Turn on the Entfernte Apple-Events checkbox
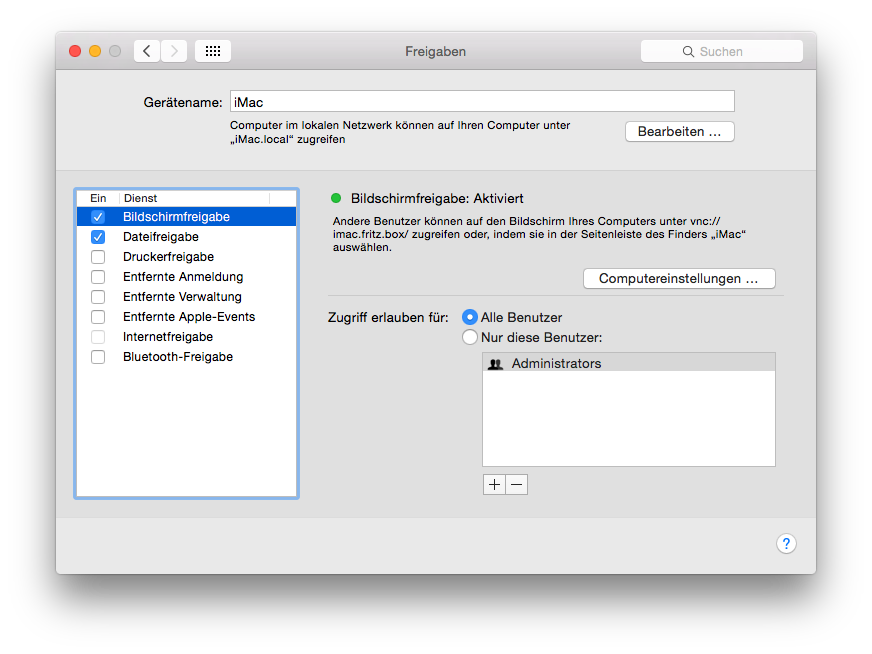This screenshot has height=654, width=872. point(98,316)
